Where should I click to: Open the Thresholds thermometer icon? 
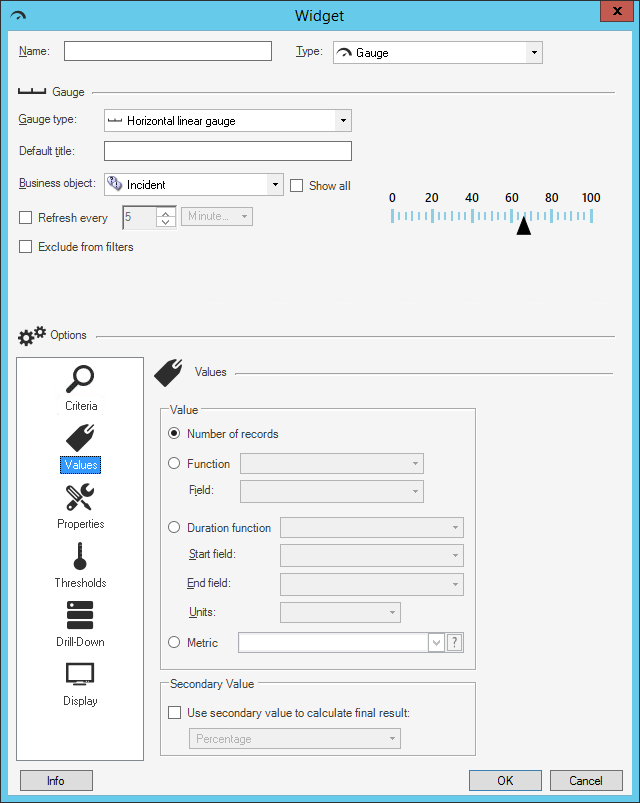pos(80,556)
